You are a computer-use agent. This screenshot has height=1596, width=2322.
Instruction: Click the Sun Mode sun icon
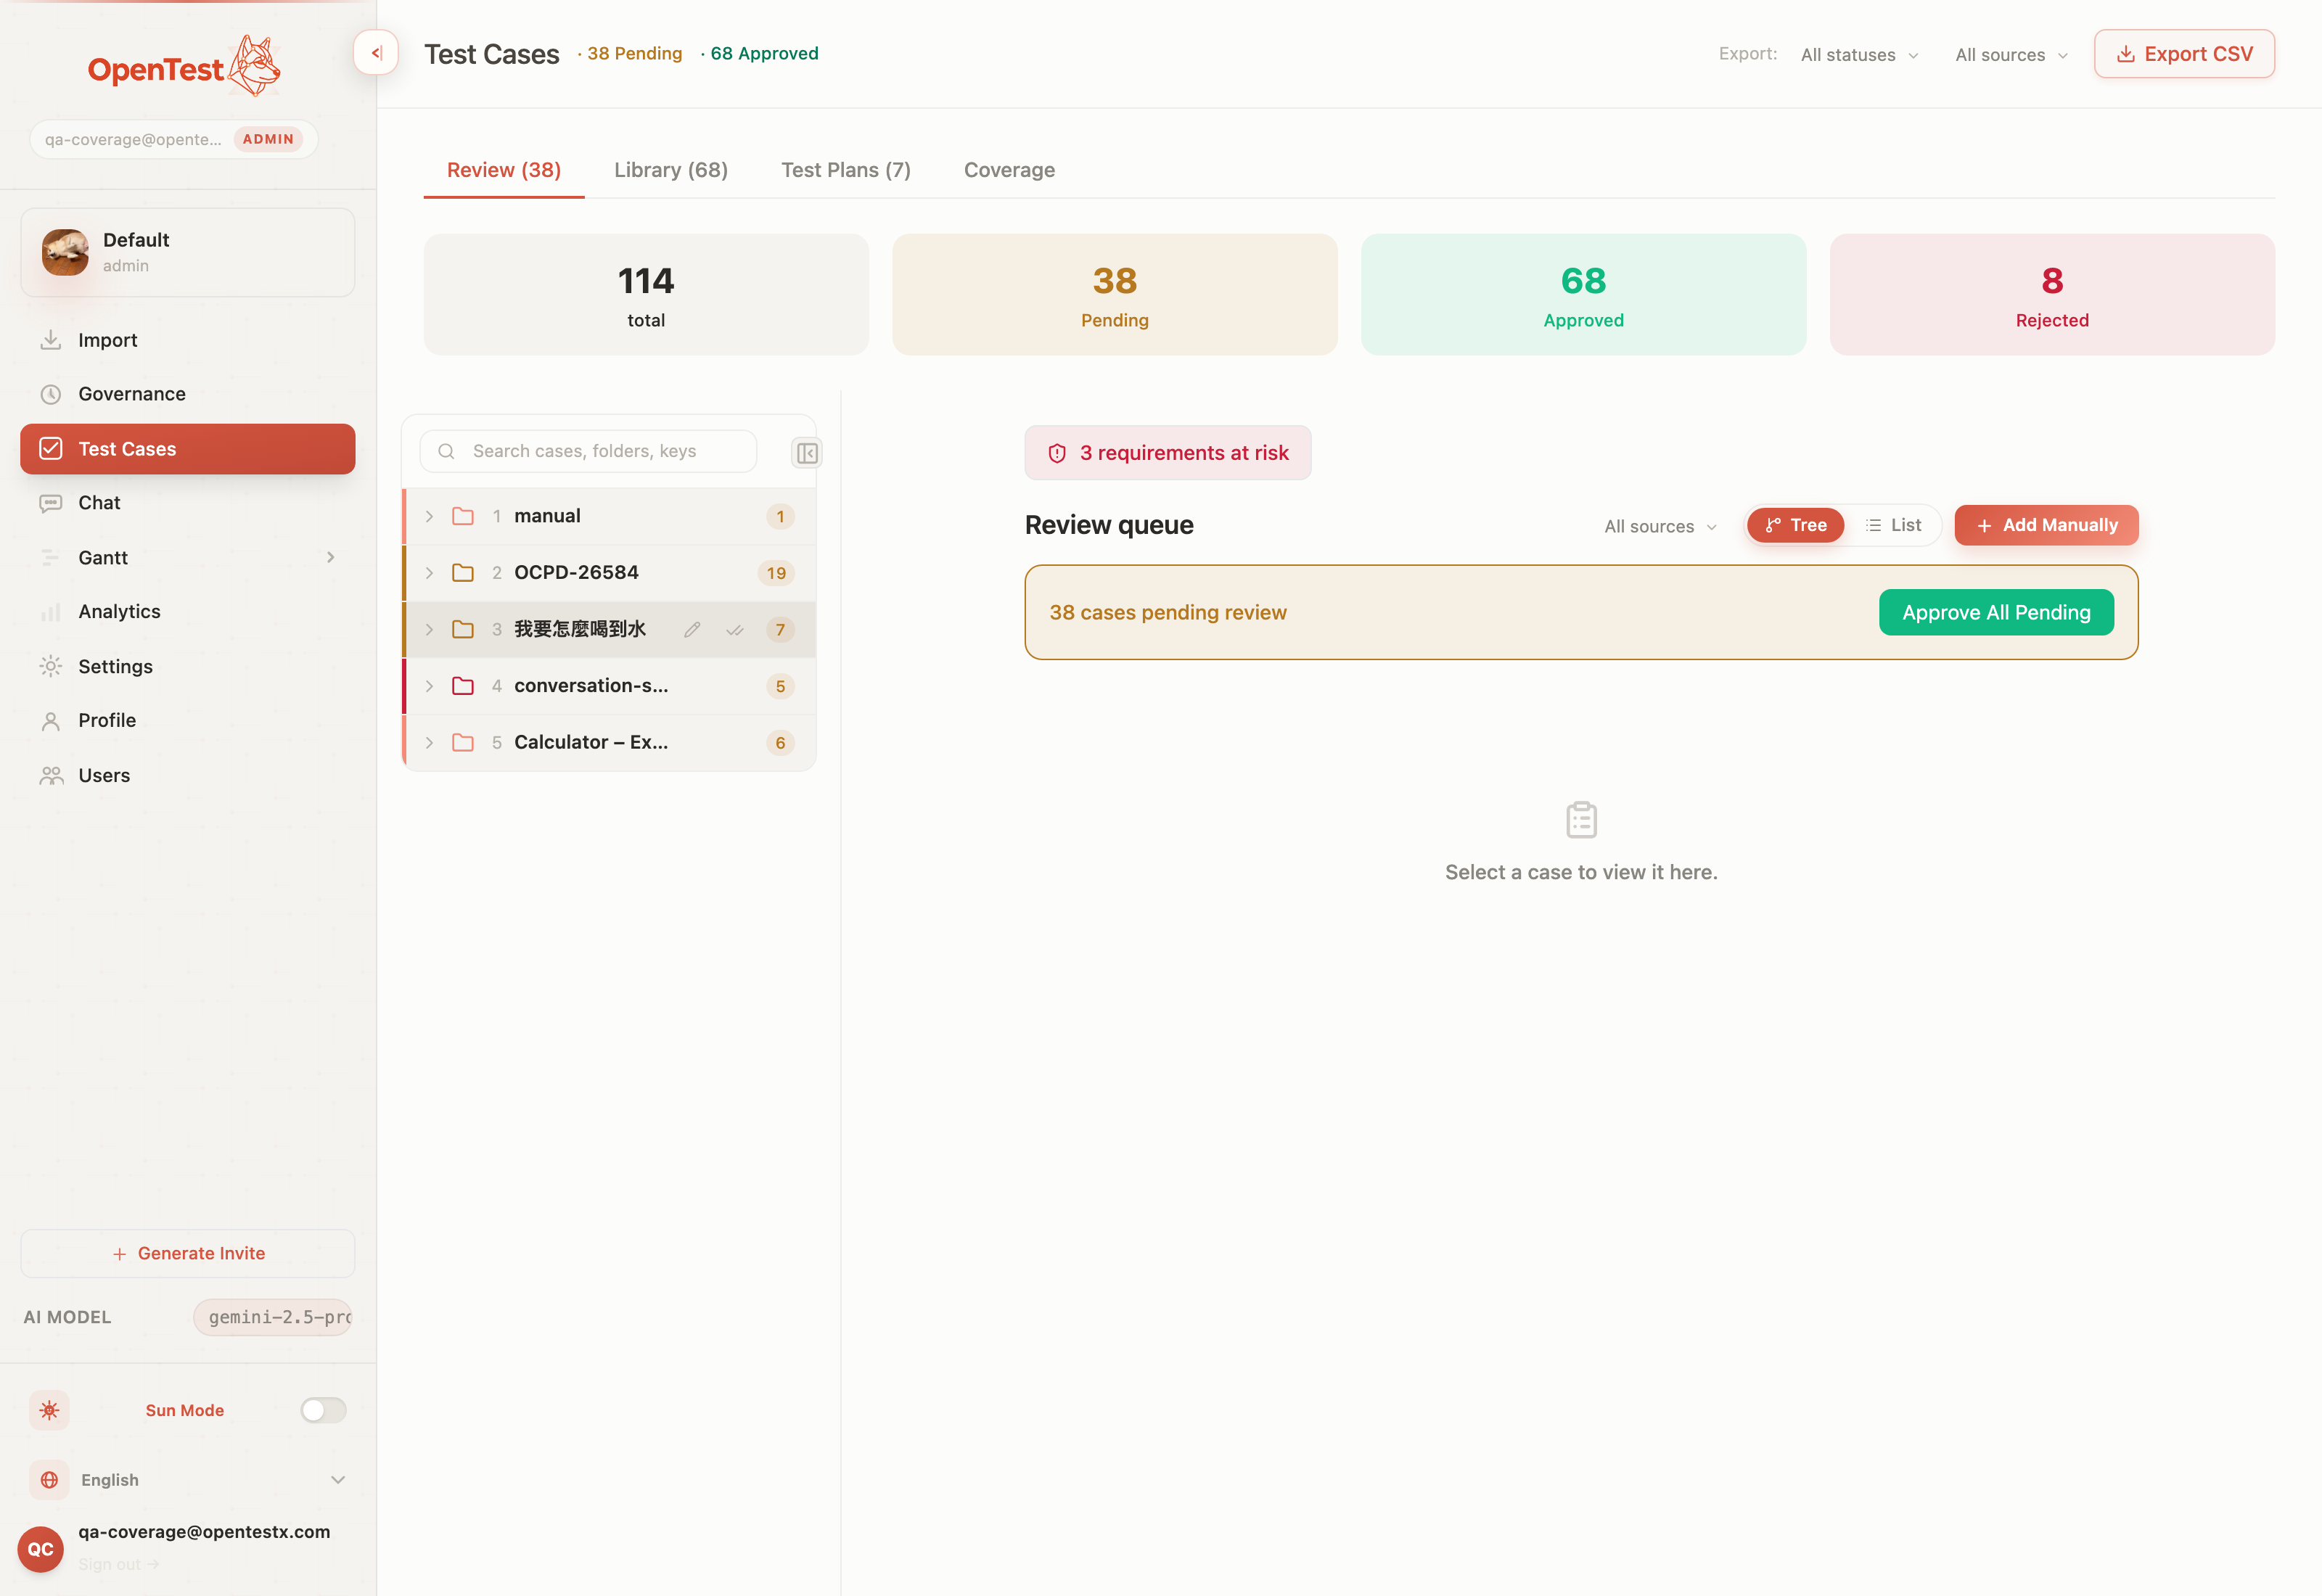click(49, 1410)
